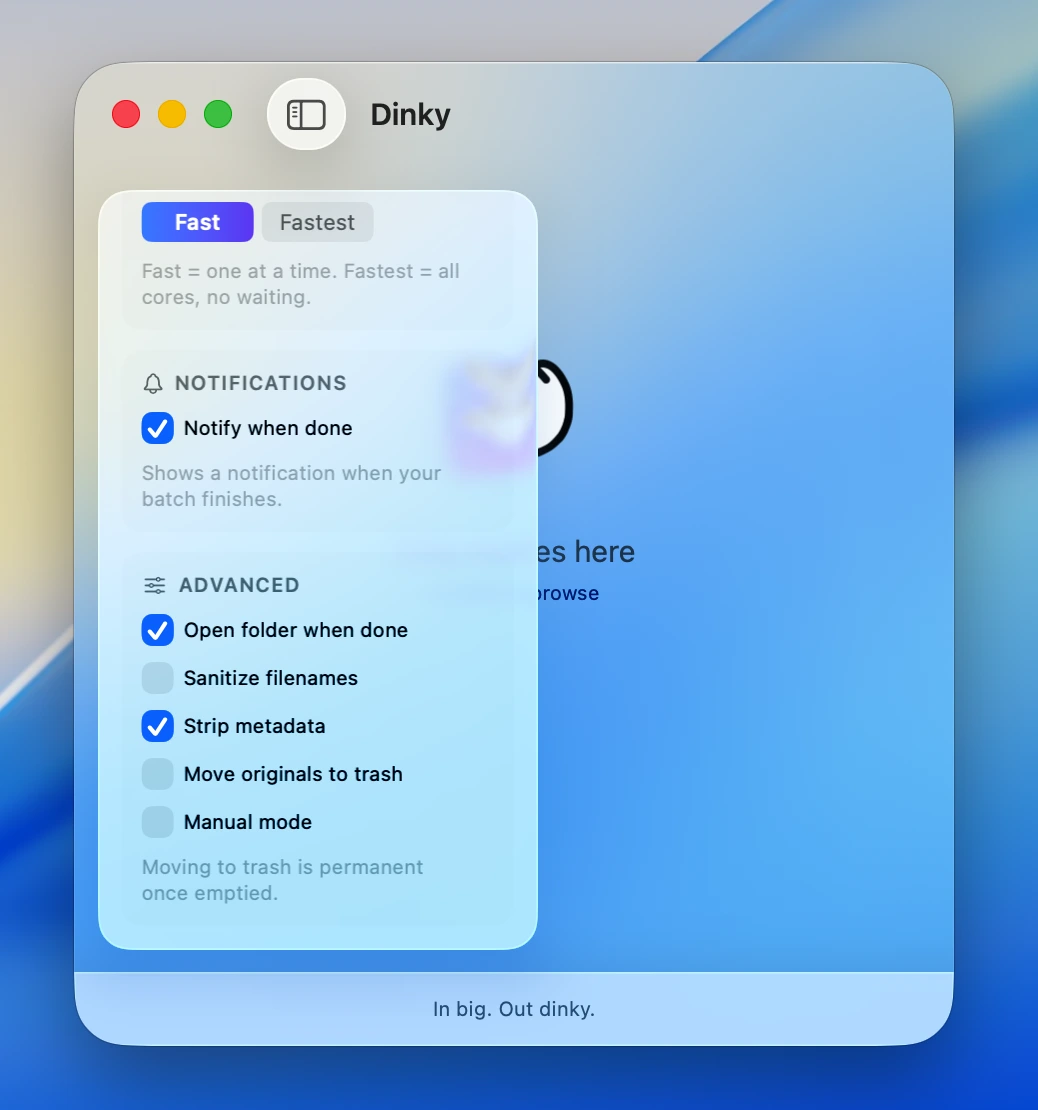Screen dimensions: 1038x1110
Task: Select the Fast processing mode
Action: [196, 222]
